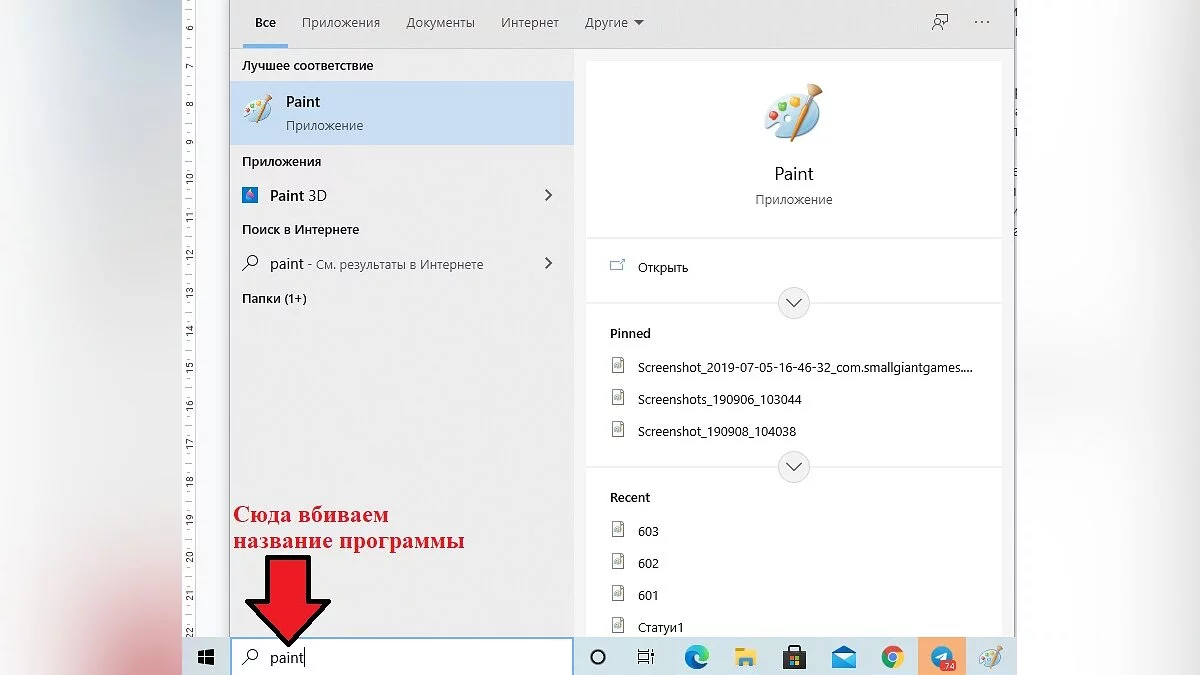Image resolution: width=1200 pixels, height=675 pixels.
Task: Click the file icon next to 602
Action: click(x=618, y=562)
